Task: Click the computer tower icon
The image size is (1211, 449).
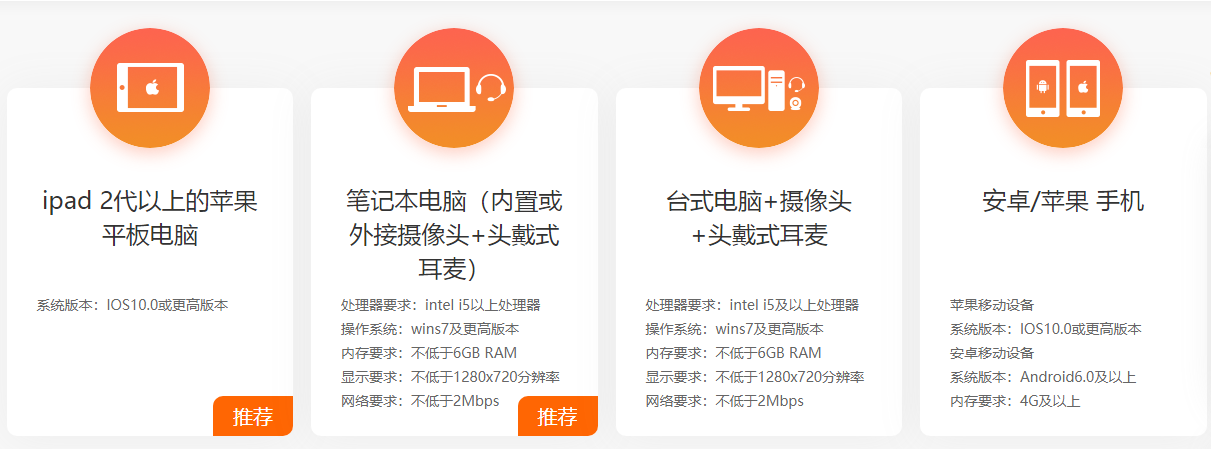Action: click(x=777, y=88)
